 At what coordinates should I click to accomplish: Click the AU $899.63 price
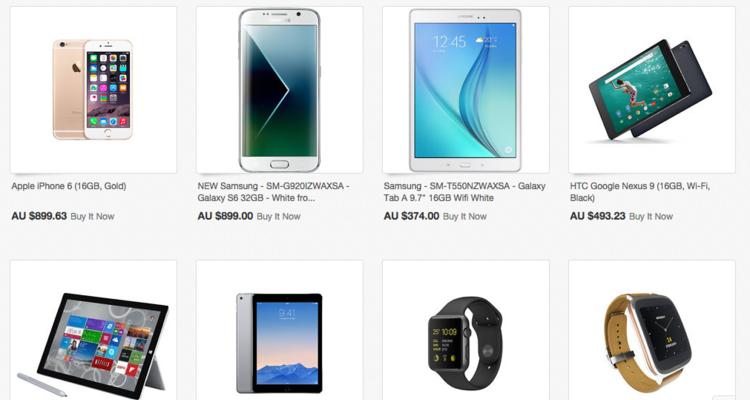tap(39, 216)
